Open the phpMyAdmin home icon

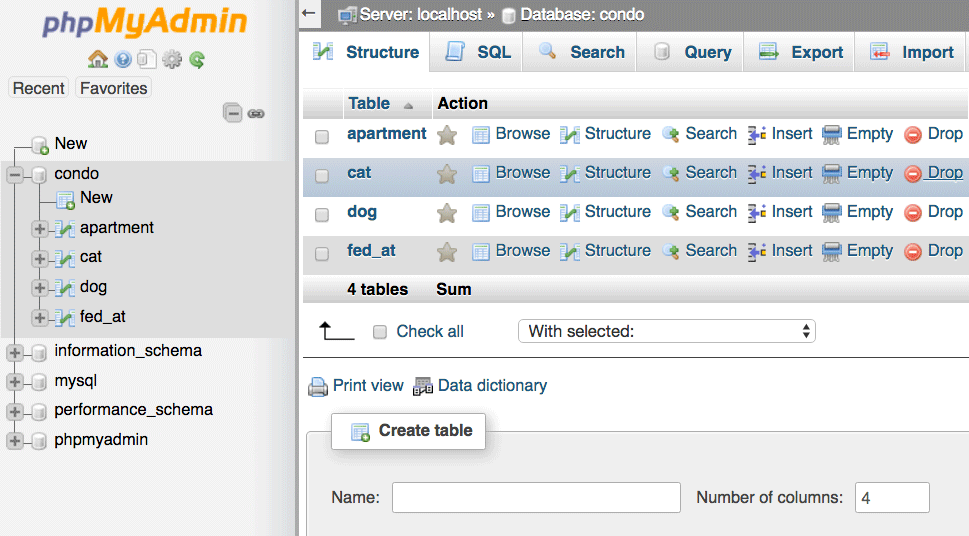98,59
